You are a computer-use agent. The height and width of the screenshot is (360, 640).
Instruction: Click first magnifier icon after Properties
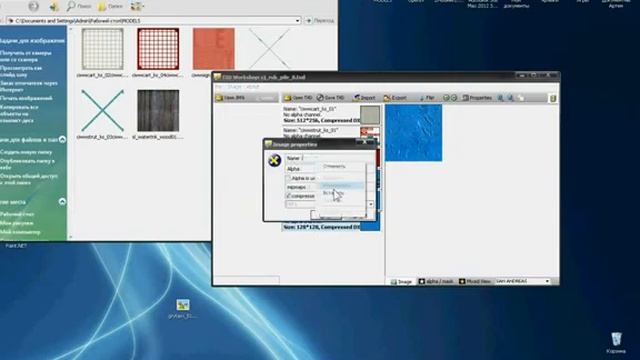(500, 98)
